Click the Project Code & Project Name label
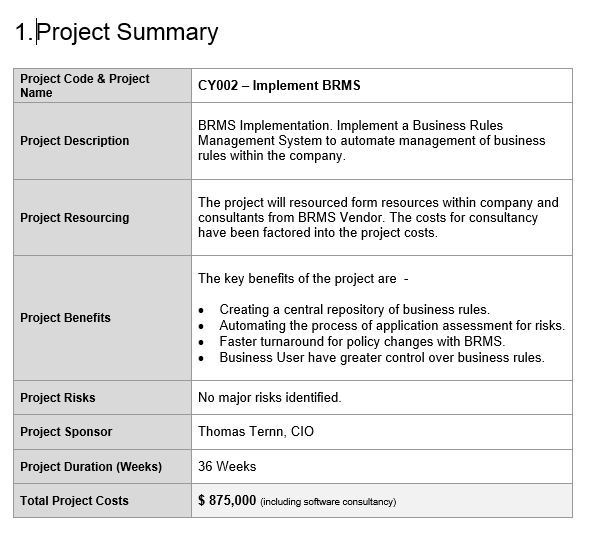This screenshot has height=545, width=594. [85, 86]
